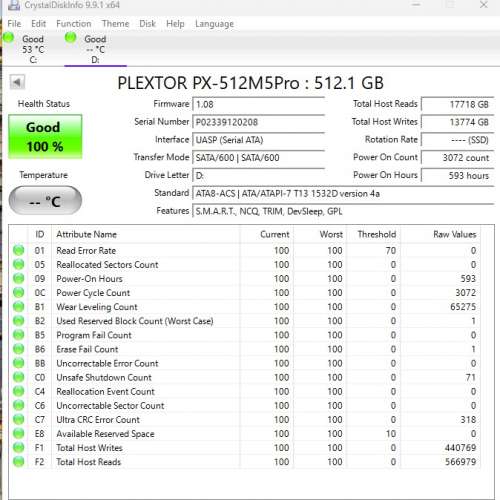Click the Interface field UASP (Serial ATA)

pyautogui.click(x=258, y=140)
